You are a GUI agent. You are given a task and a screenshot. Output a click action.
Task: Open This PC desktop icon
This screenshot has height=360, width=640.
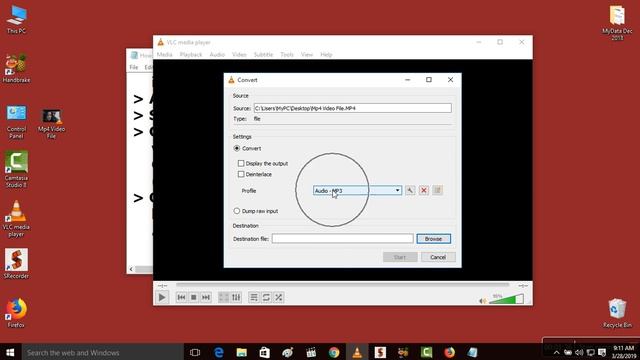[16, 19]
